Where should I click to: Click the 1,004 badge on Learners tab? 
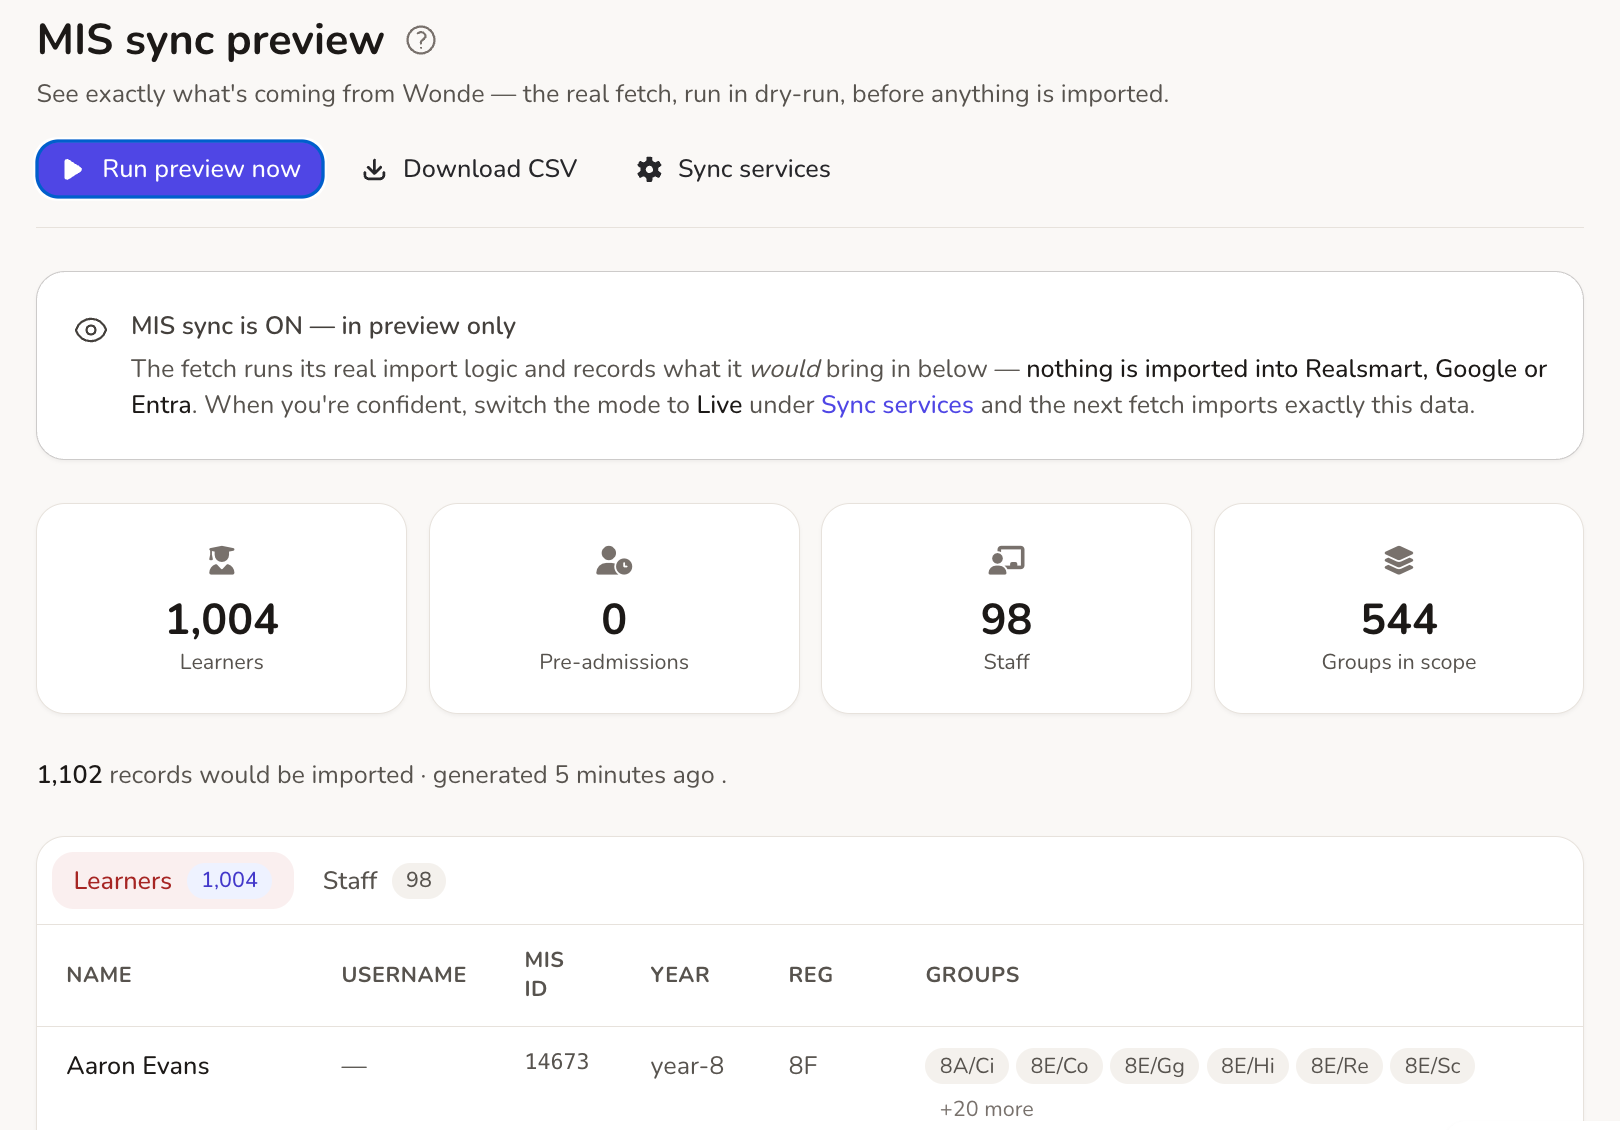coord(230,880)
